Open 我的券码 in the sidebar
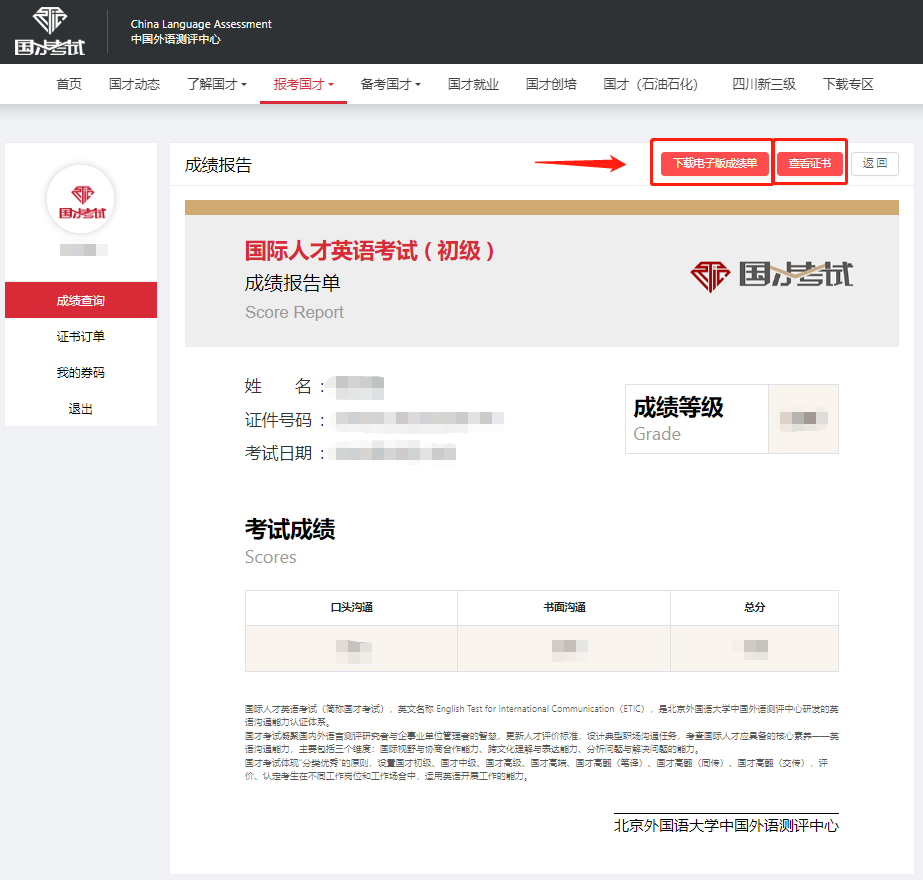Image resolution: width=923 pixels, height=880 pixels. point(81,372)
